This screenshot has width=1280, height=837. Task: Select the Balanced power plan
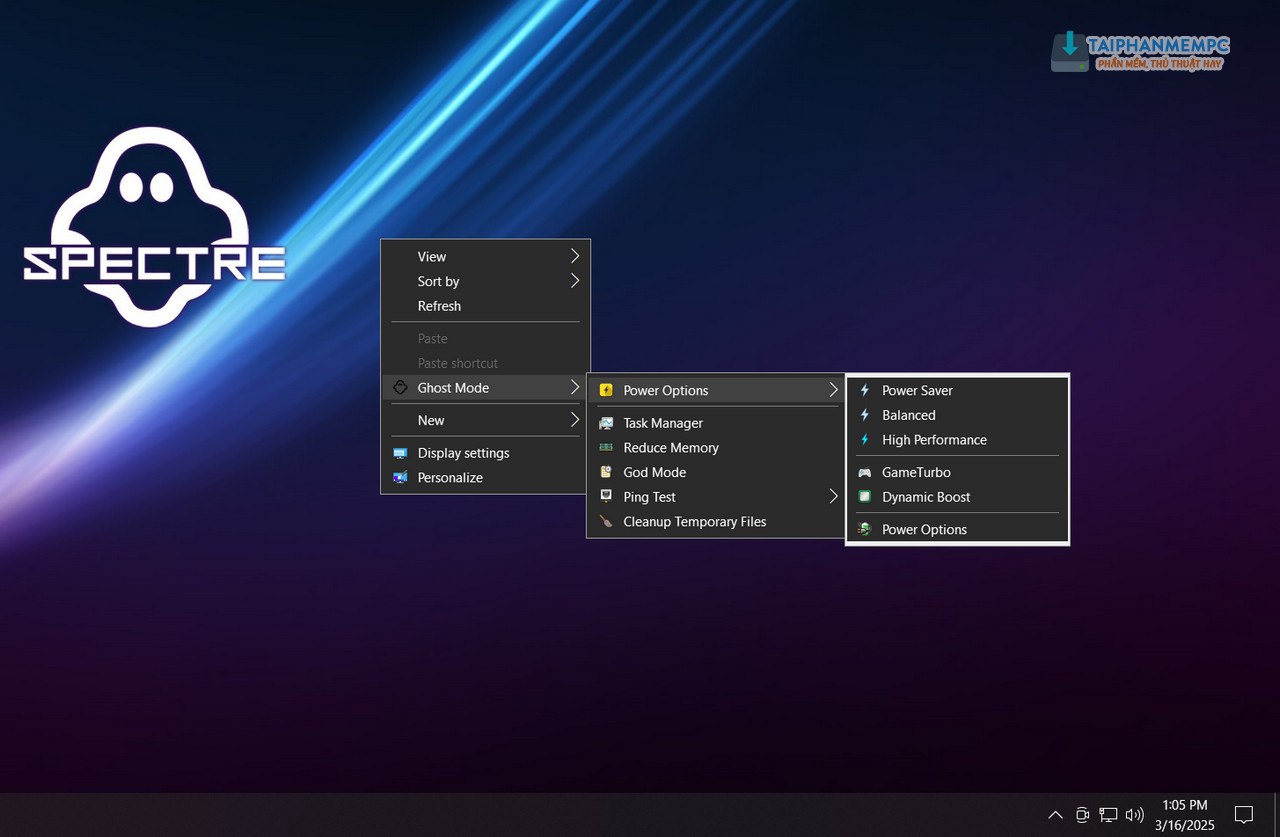click(x=908, y=415)
